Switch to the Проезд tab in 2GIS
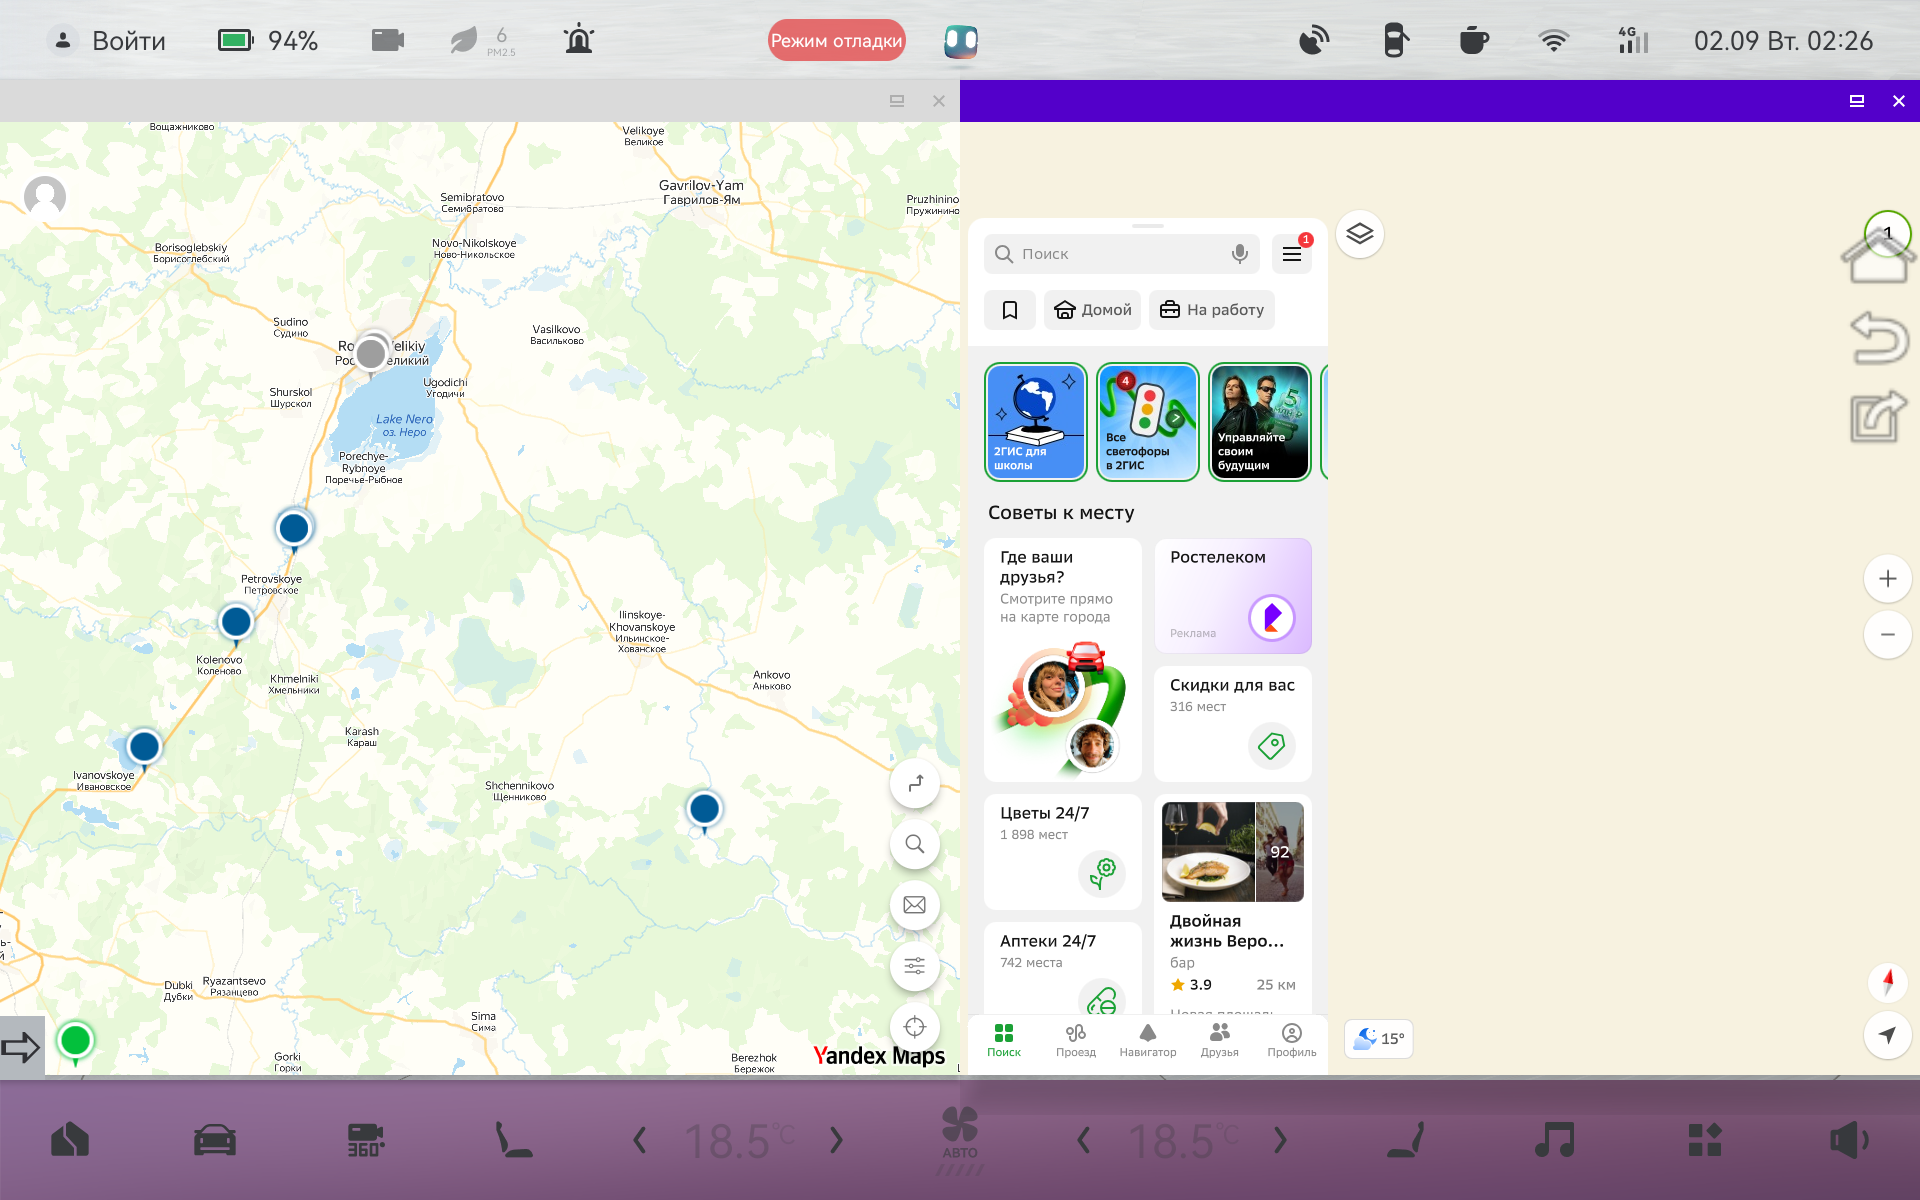Image resolution: width=1920 pixels, height=1200 pixels. [1076, 1040]
